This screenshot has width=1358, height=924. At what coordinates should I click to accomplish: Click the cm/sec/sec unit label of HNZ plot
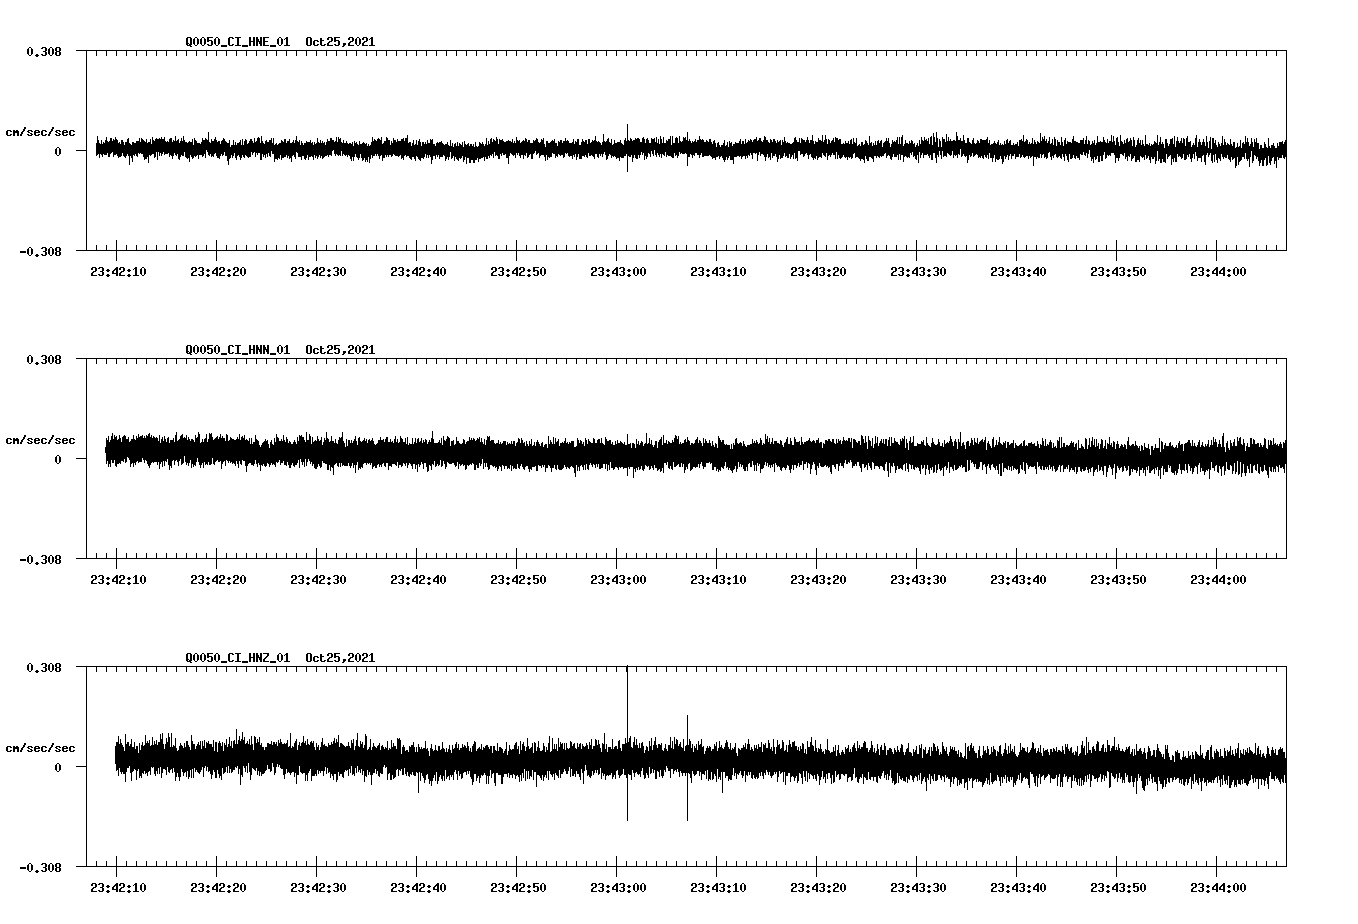[x=40, y=748]
